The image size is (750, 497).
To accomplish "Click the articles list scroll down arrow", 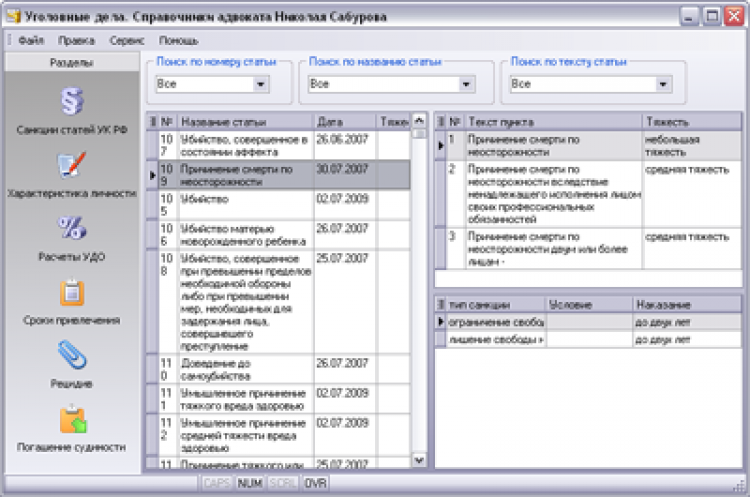I will (x=419, y=460).
